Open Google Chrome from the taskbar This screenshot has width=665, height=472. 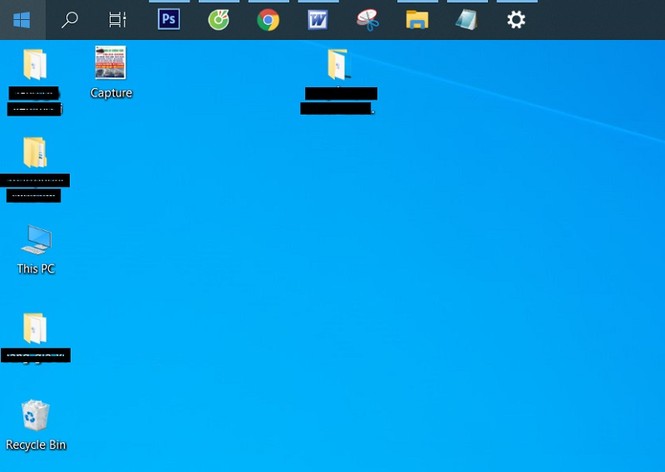268,20
